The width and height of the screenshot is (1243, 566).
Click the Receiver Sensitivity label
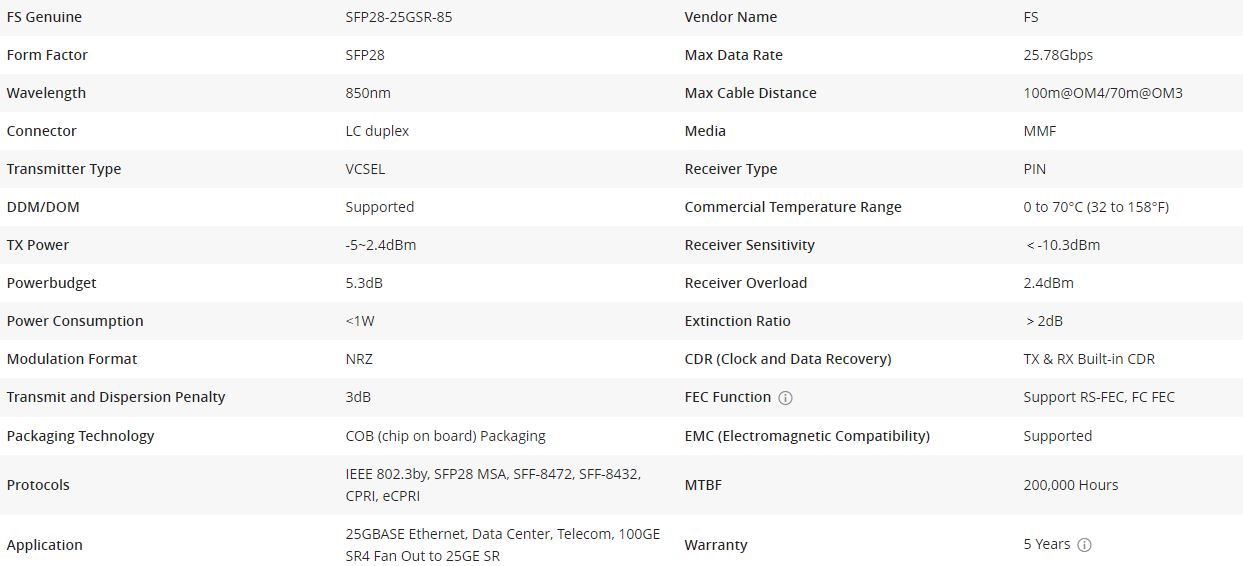[749, 245]
